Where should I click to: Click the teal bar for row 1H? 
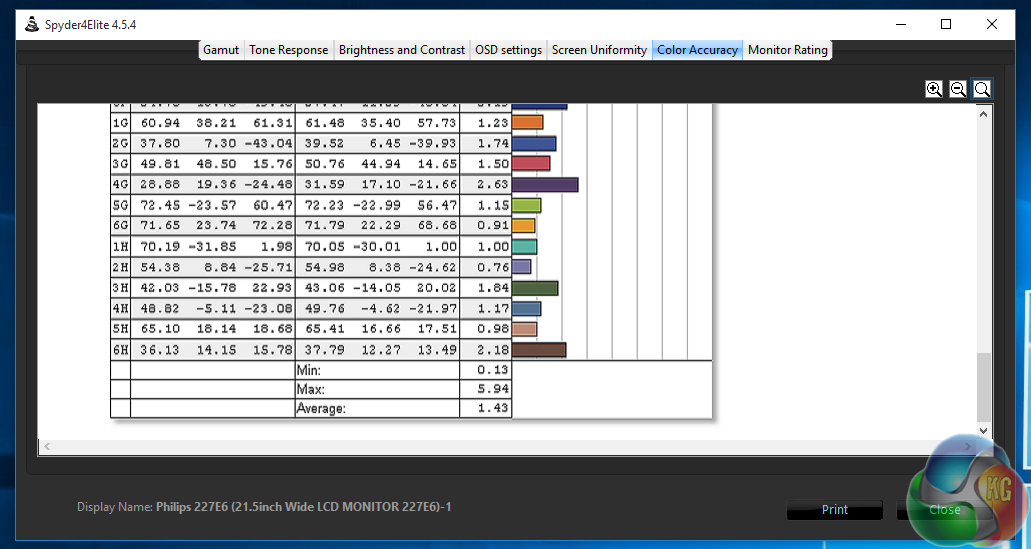point(525,247)
